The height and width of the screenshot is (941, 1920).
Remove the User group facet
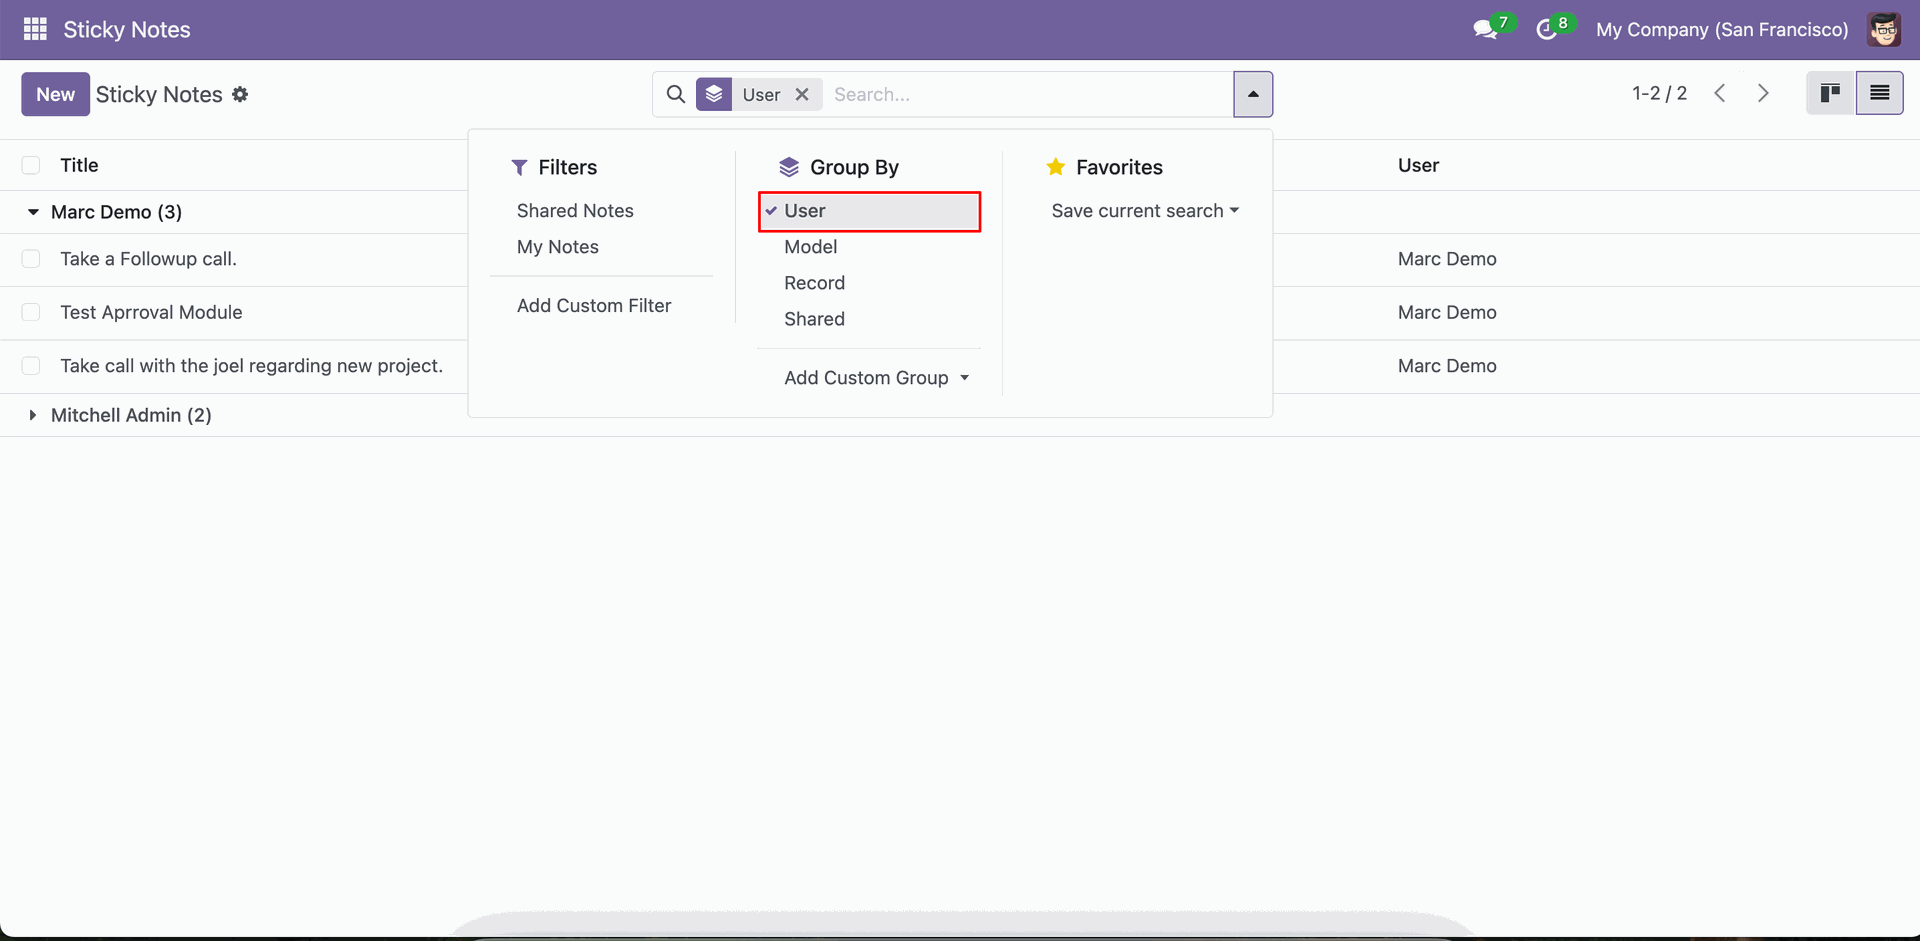coord(802,94)
